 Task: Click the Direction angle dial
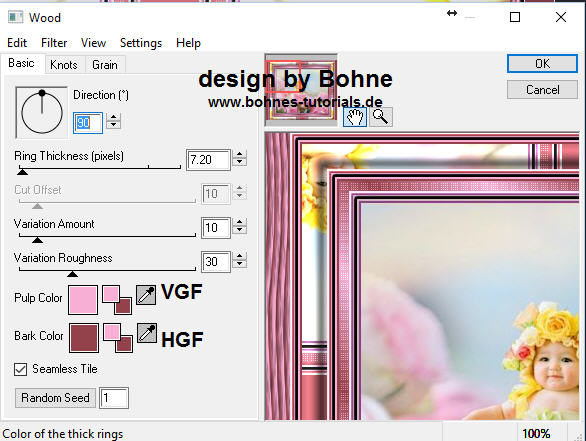tap(41, 112)
